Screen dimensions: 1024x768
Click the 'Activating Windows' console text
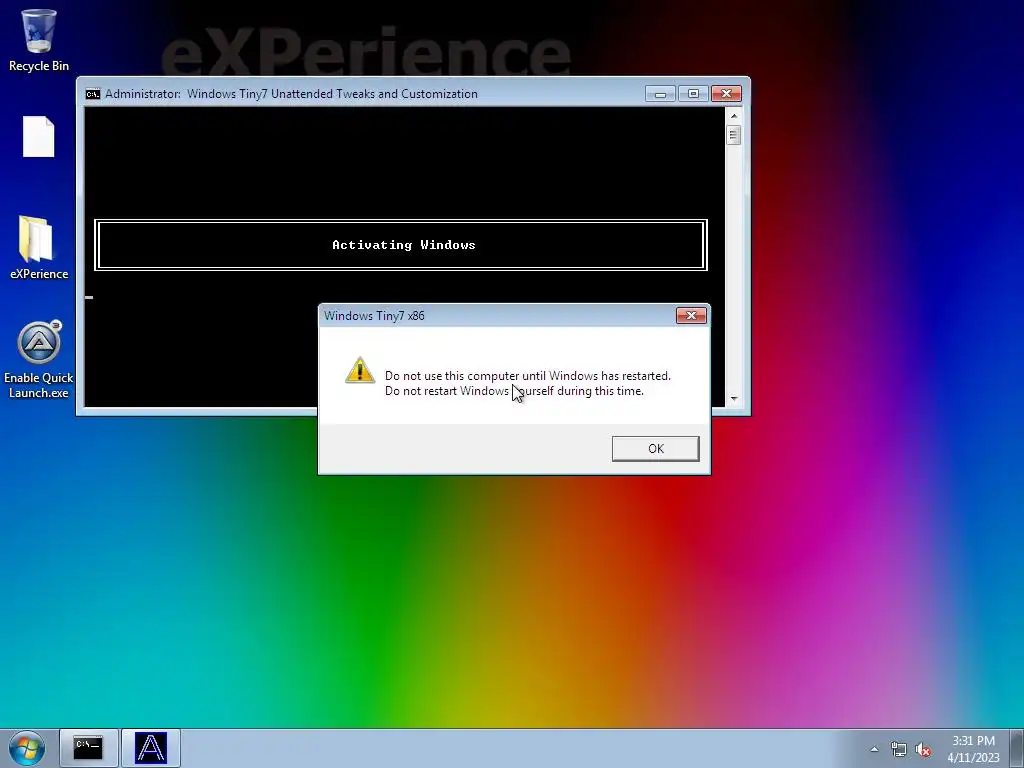click(x=404, y=245)
